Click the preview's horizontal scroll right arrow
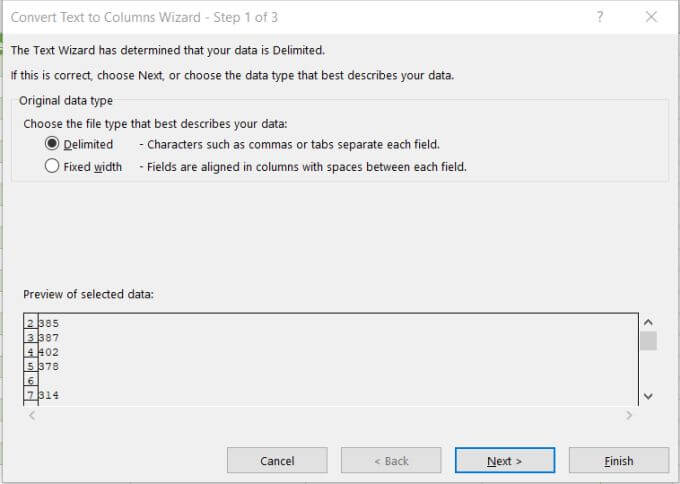Viewport: 680px width, 484px height. (x=629, y=415)
